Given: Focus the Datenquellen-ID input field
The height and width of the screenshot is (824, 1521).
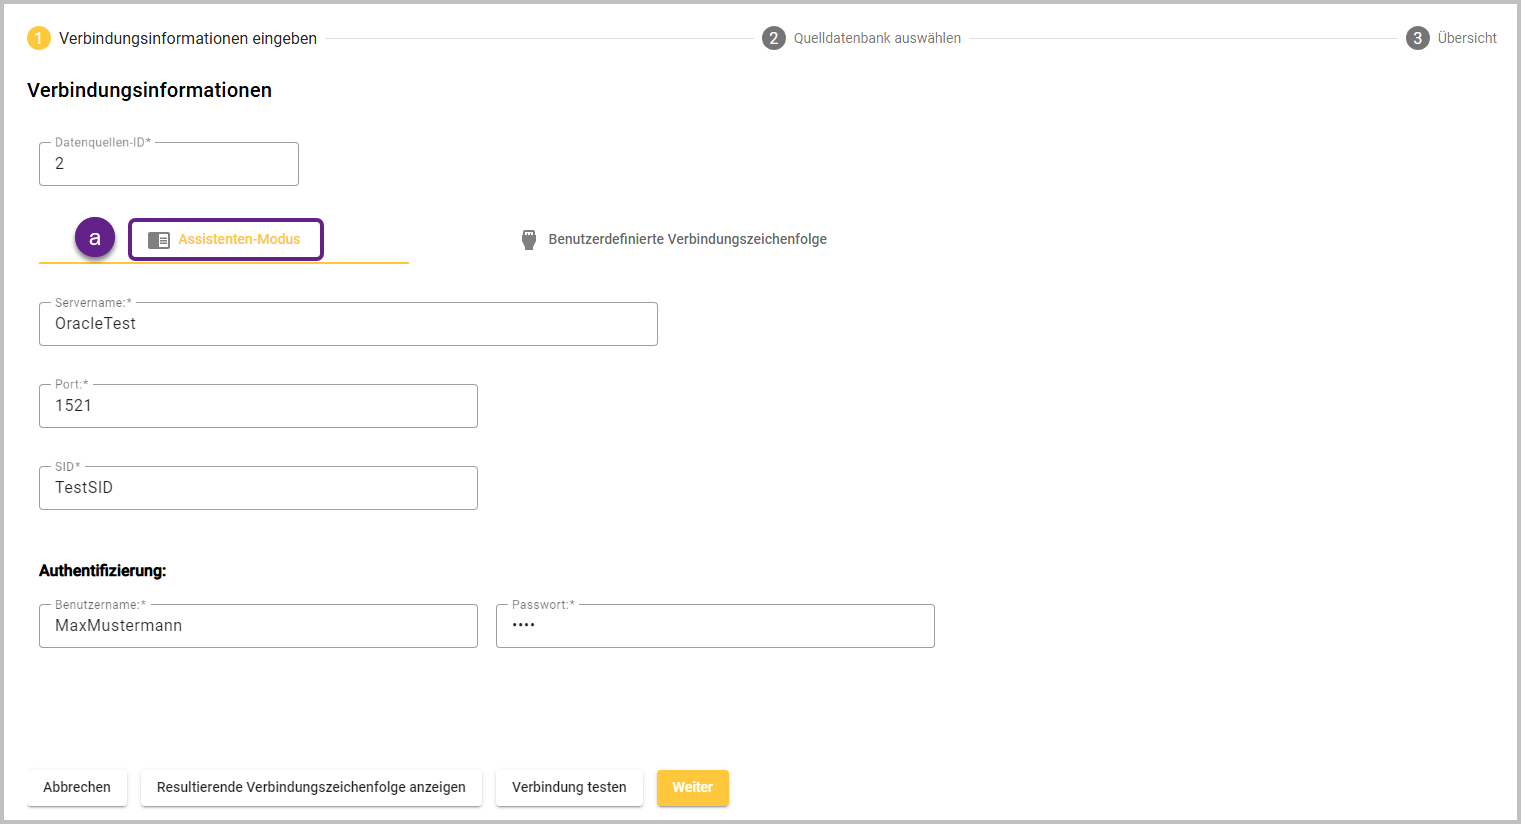Looking at the screenshot, I should point(168,164).
